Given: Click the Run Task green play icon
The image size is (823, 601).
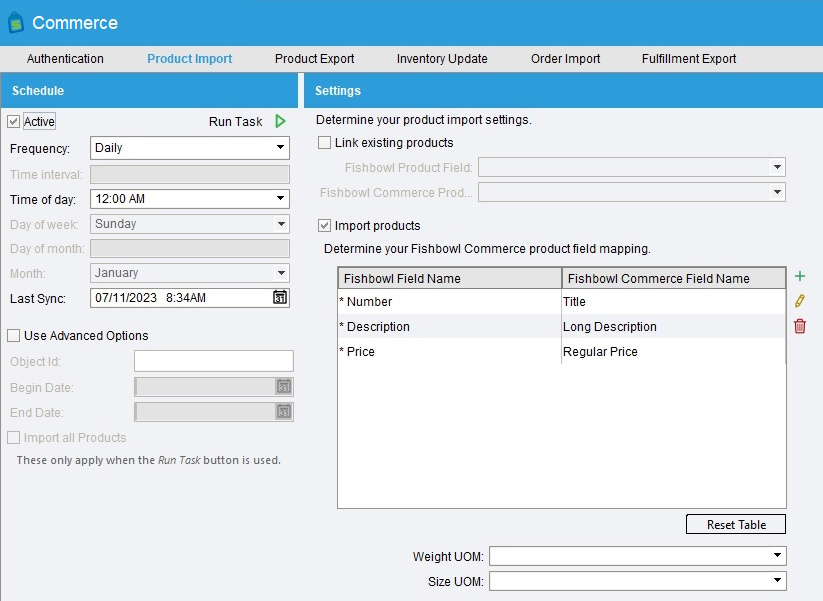Looking at the screenshot, I should click(280, 121).
